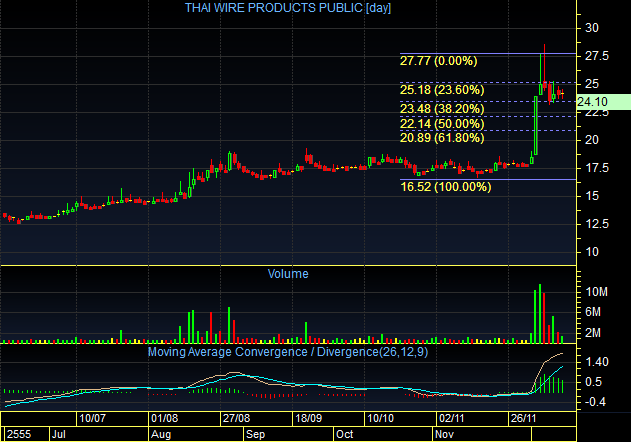This screenshot has height=442, width=631.
Task: Click the Nov month label
Action: click(444, 434)
